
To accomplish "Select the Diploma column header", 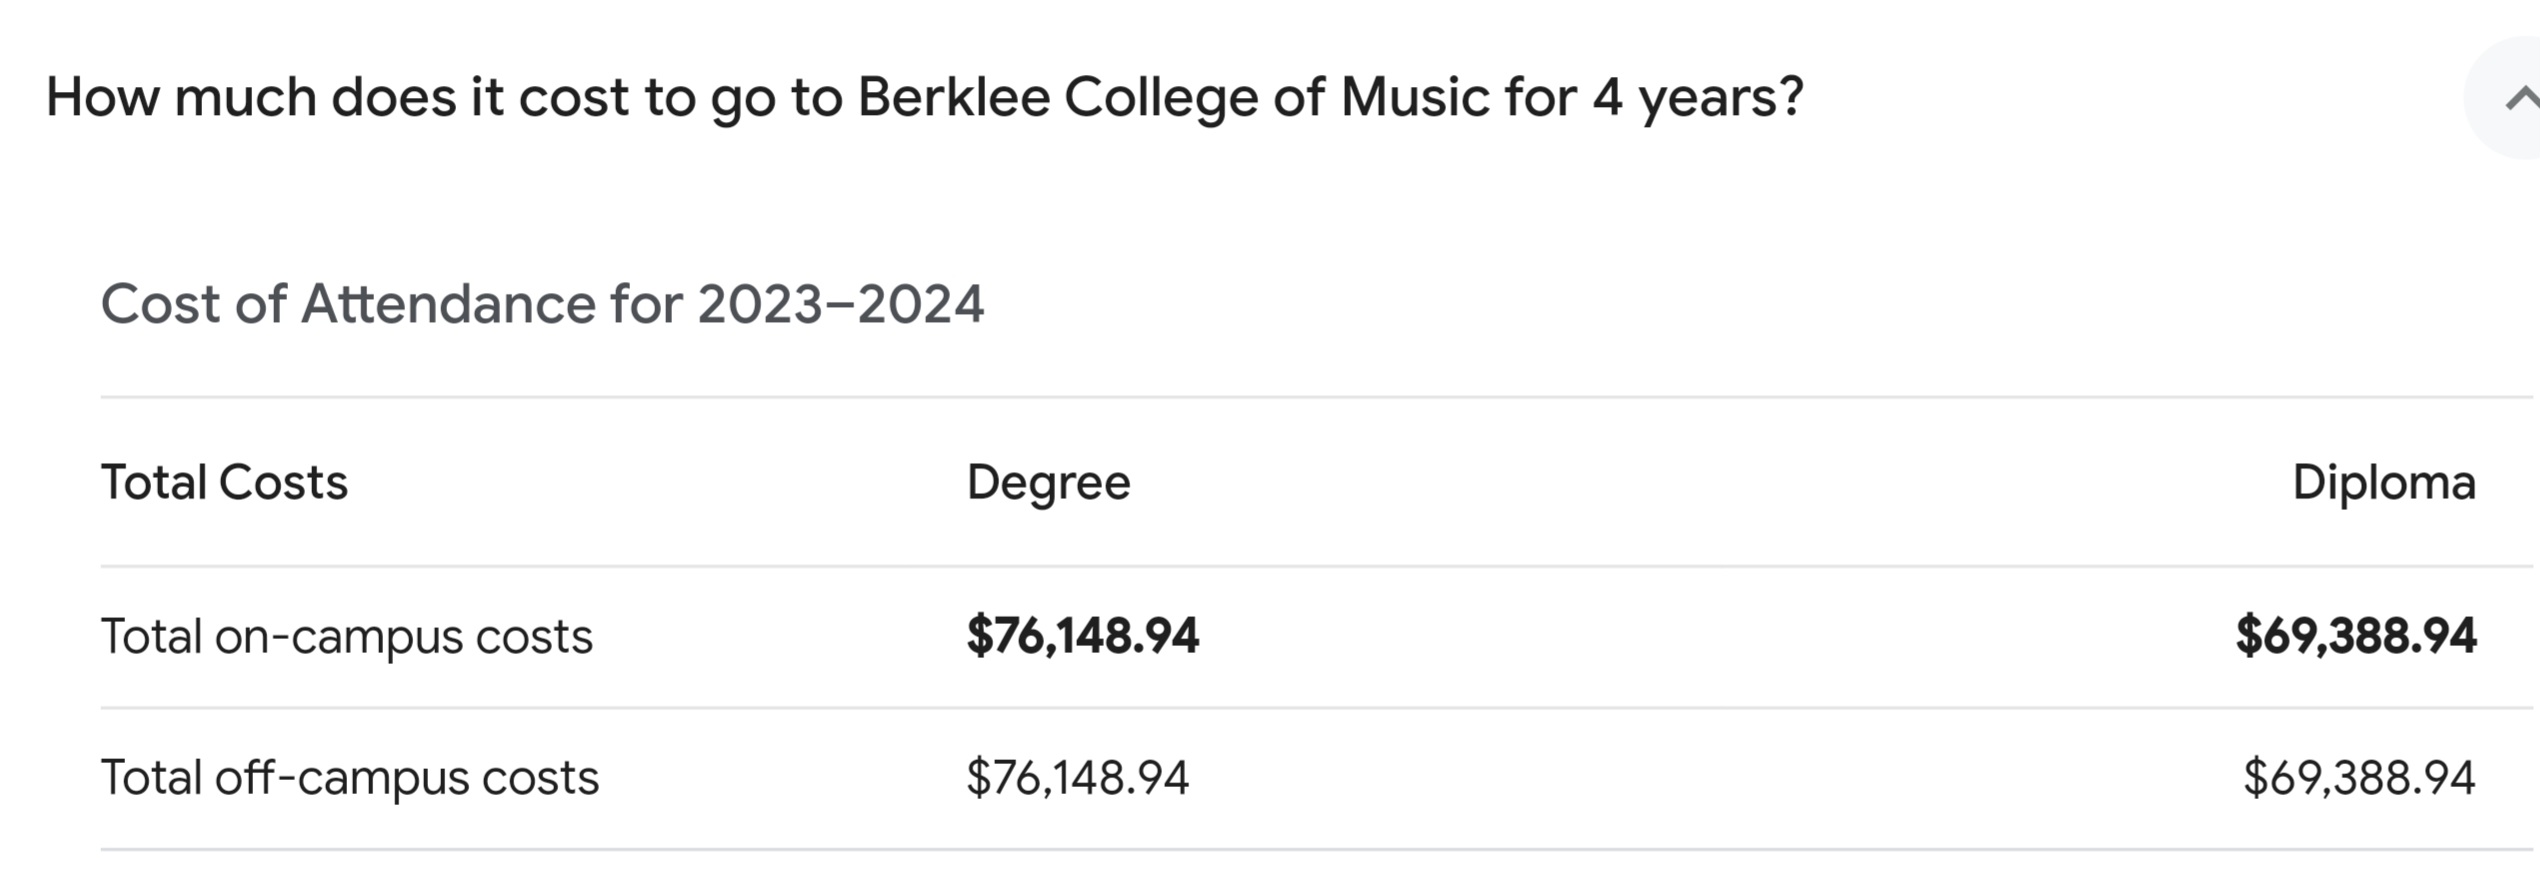I will click(2384, 484).
